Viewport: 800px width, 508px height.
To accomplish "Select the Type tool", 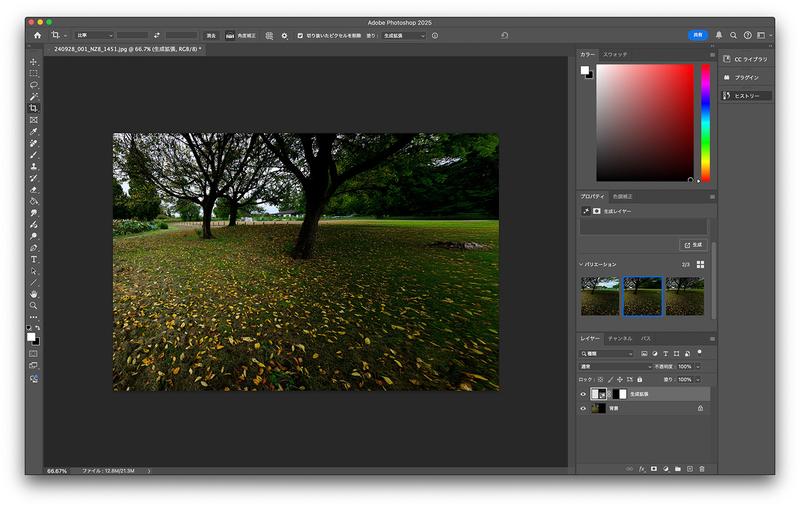I will coord(33,259).
